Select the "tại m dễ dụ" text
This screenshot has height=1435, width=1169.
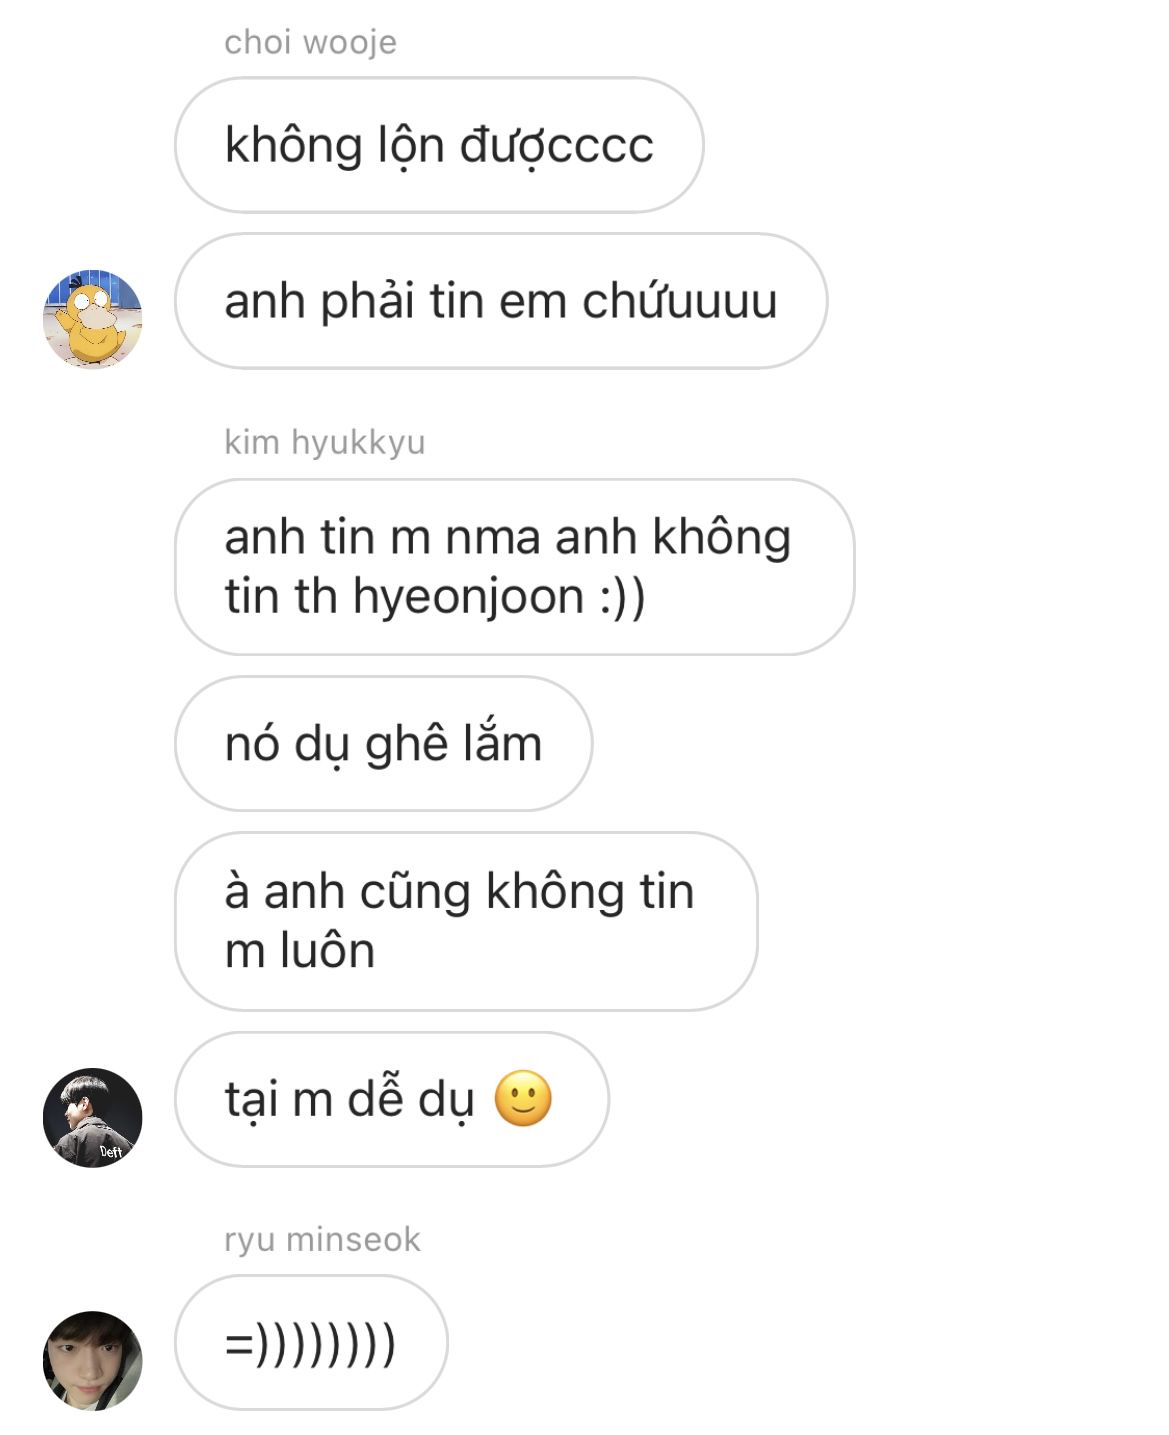click(x=350, y=1100)
